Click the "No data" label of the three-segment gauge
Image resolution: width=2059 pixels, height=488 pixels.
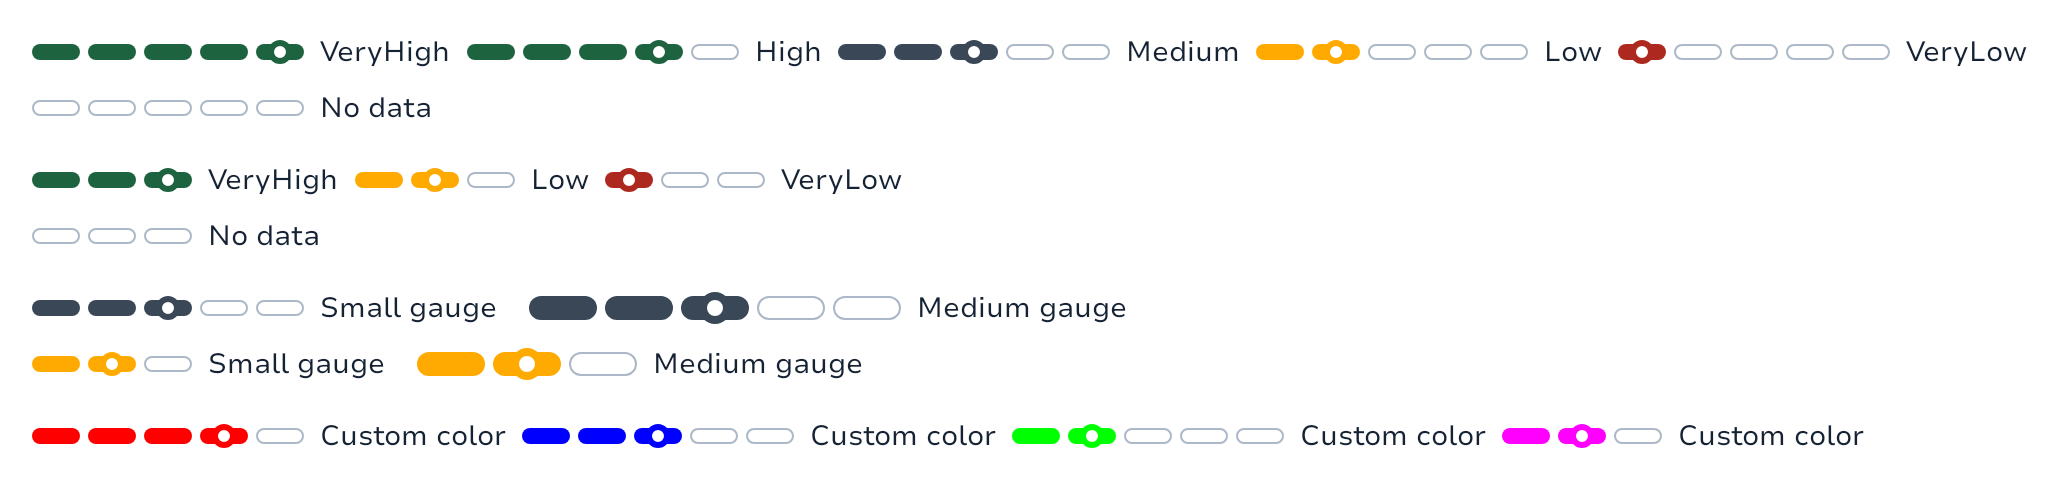pyautogui.click(x=264, y=236)
